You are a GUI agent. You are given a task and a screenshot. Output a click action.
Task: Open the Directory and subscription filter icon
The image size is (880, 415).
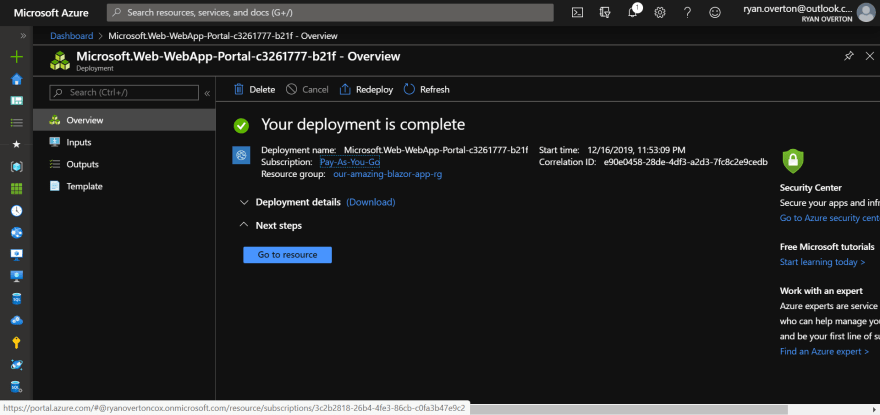[604, 12]
